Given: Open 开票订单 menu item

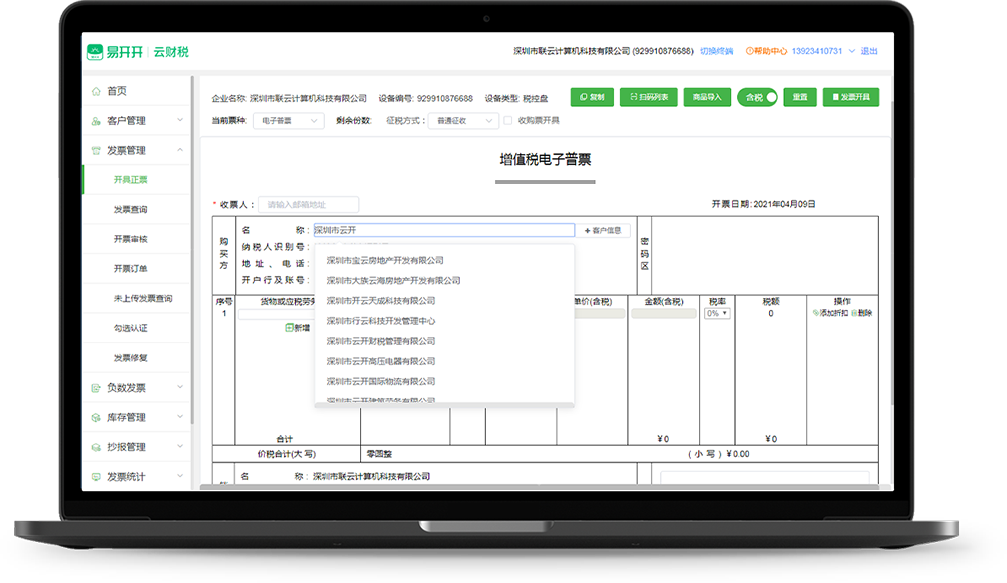Looking at the screenshot, I should pyautogui.click(x=136, y=268).
